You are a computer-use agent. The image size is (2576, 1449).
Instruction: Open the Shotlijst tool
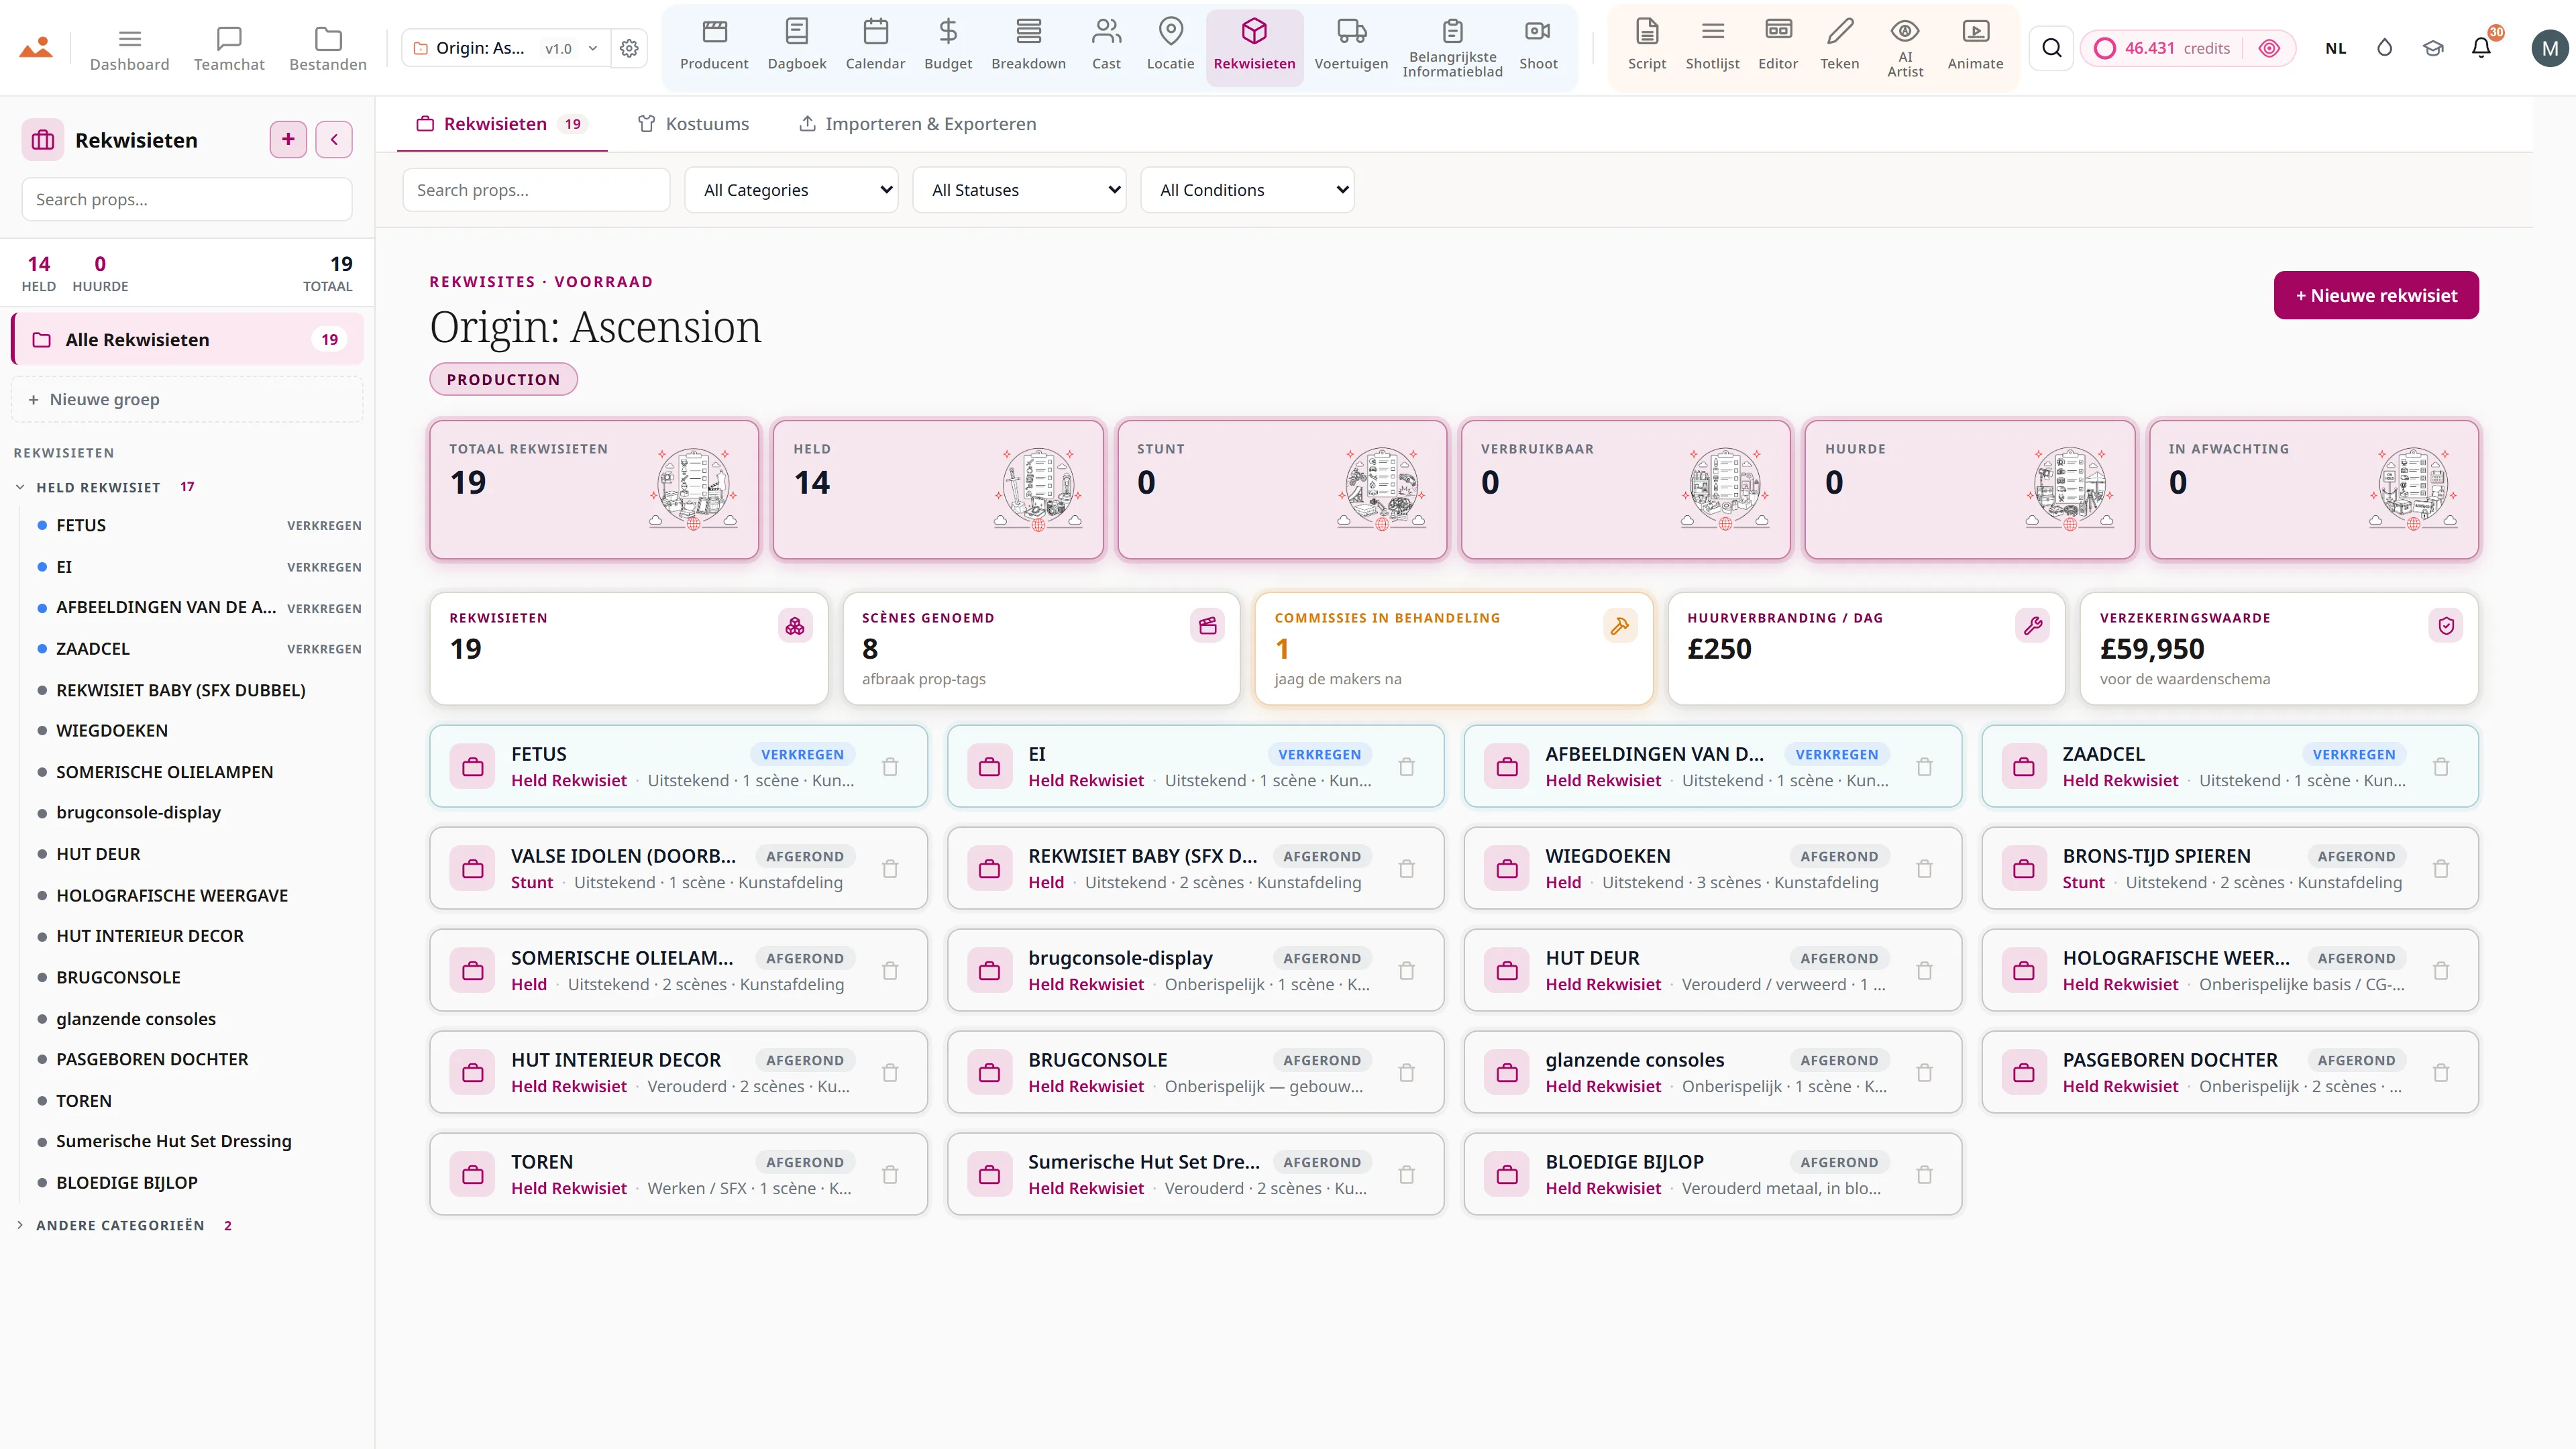pyautogui.click(x=1712, y=47)
